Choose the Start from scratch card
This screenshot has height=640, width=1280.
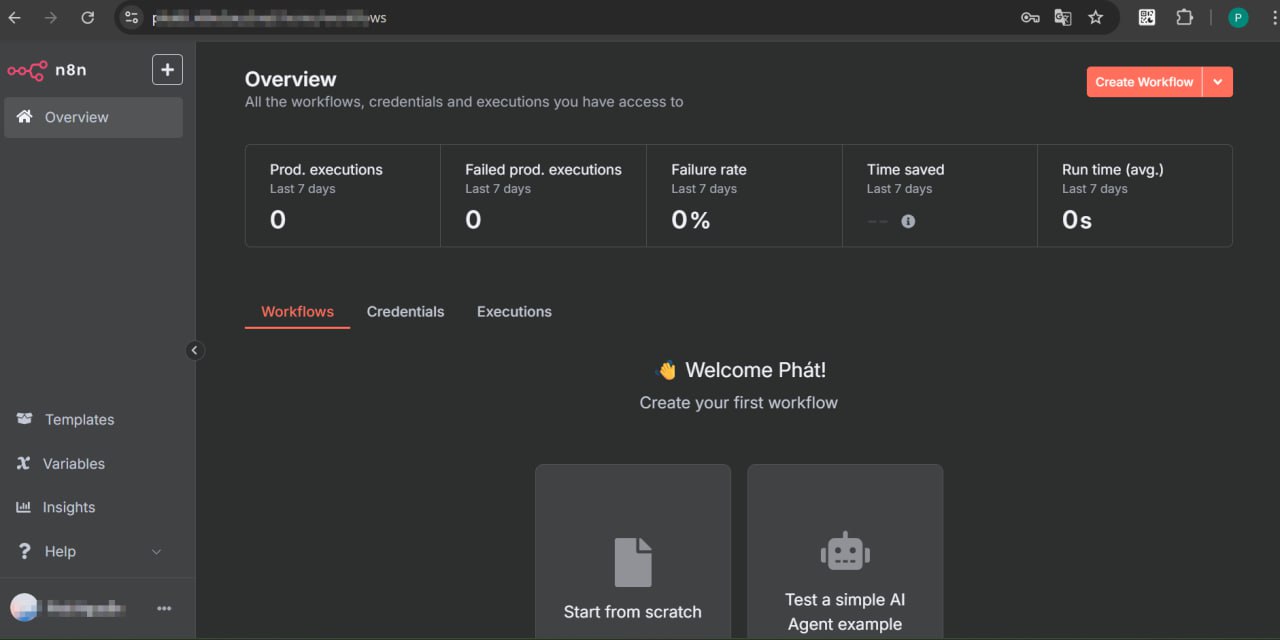tap(632, 560)
